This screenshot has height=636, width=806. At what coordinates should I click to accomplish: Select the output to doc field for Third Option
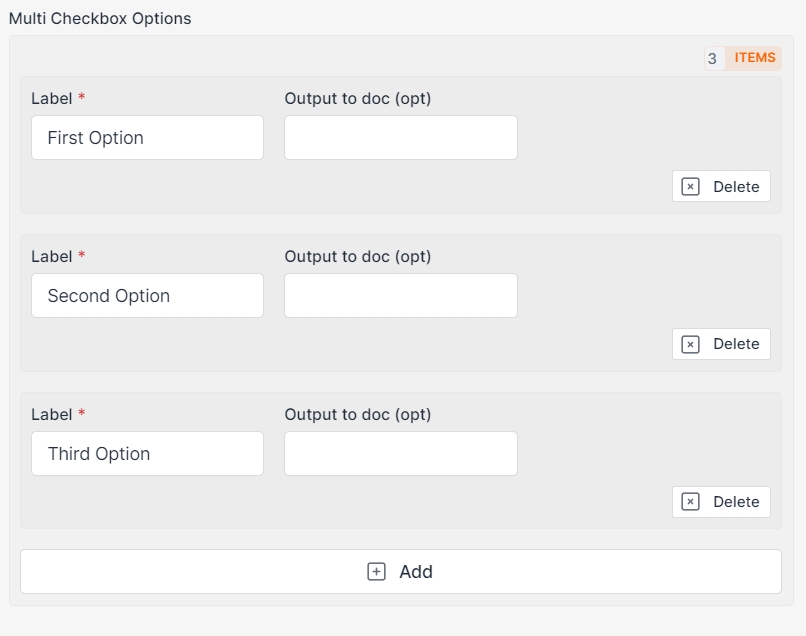tap(400, 454)
